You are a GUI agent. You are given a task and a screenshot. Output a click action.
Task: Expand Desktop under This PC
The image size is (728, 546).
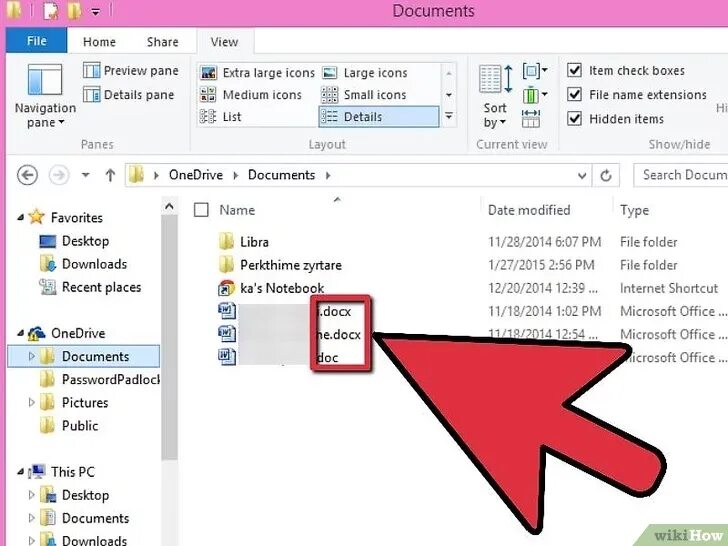[32, 494]
